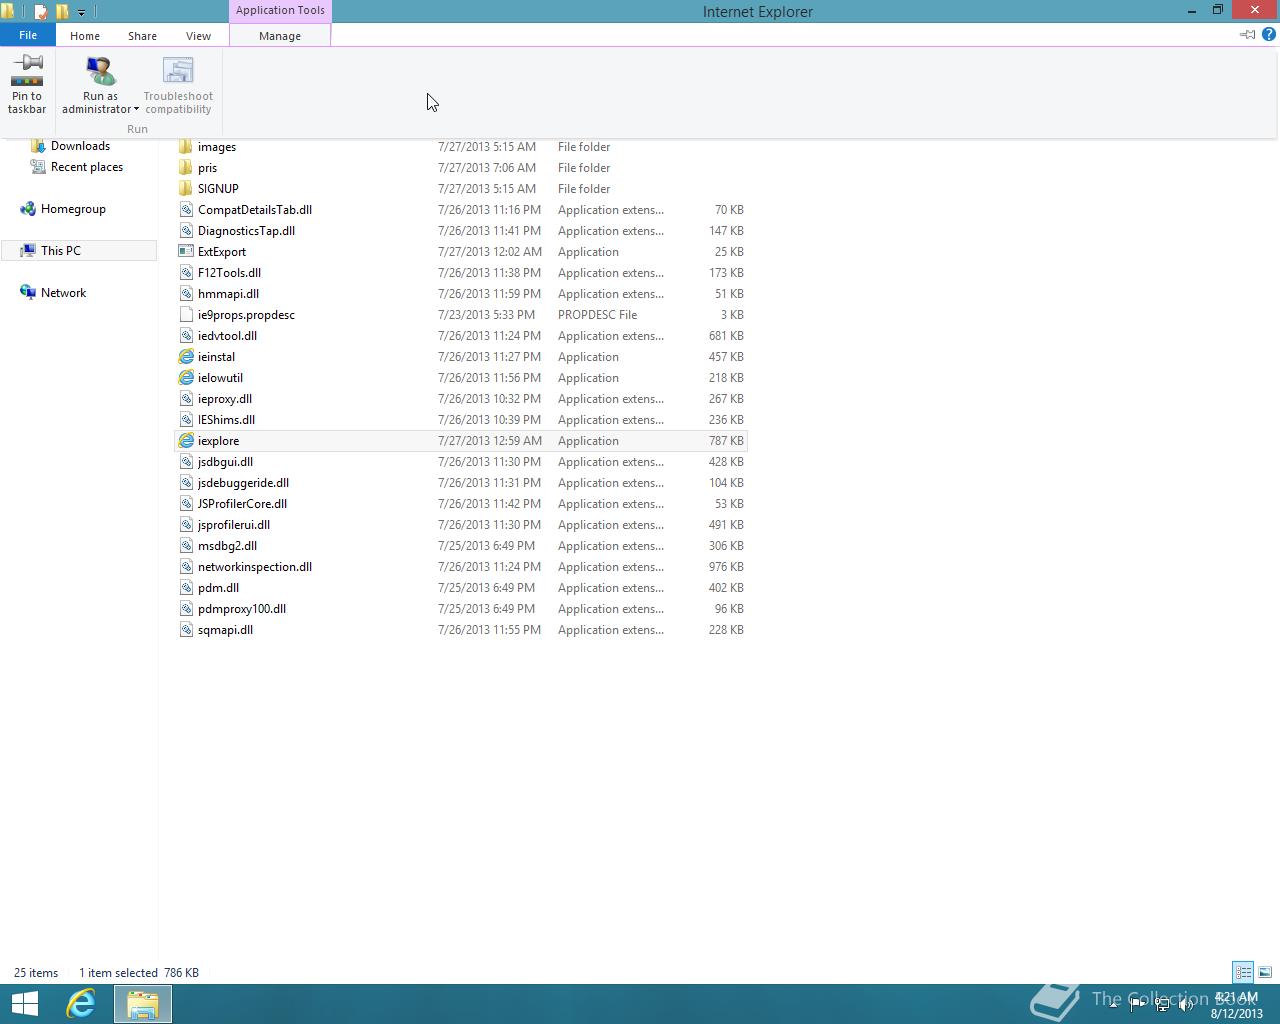Click the IEShims.dll file name
Screen dimensions: 1280x1024
point(226,420)
